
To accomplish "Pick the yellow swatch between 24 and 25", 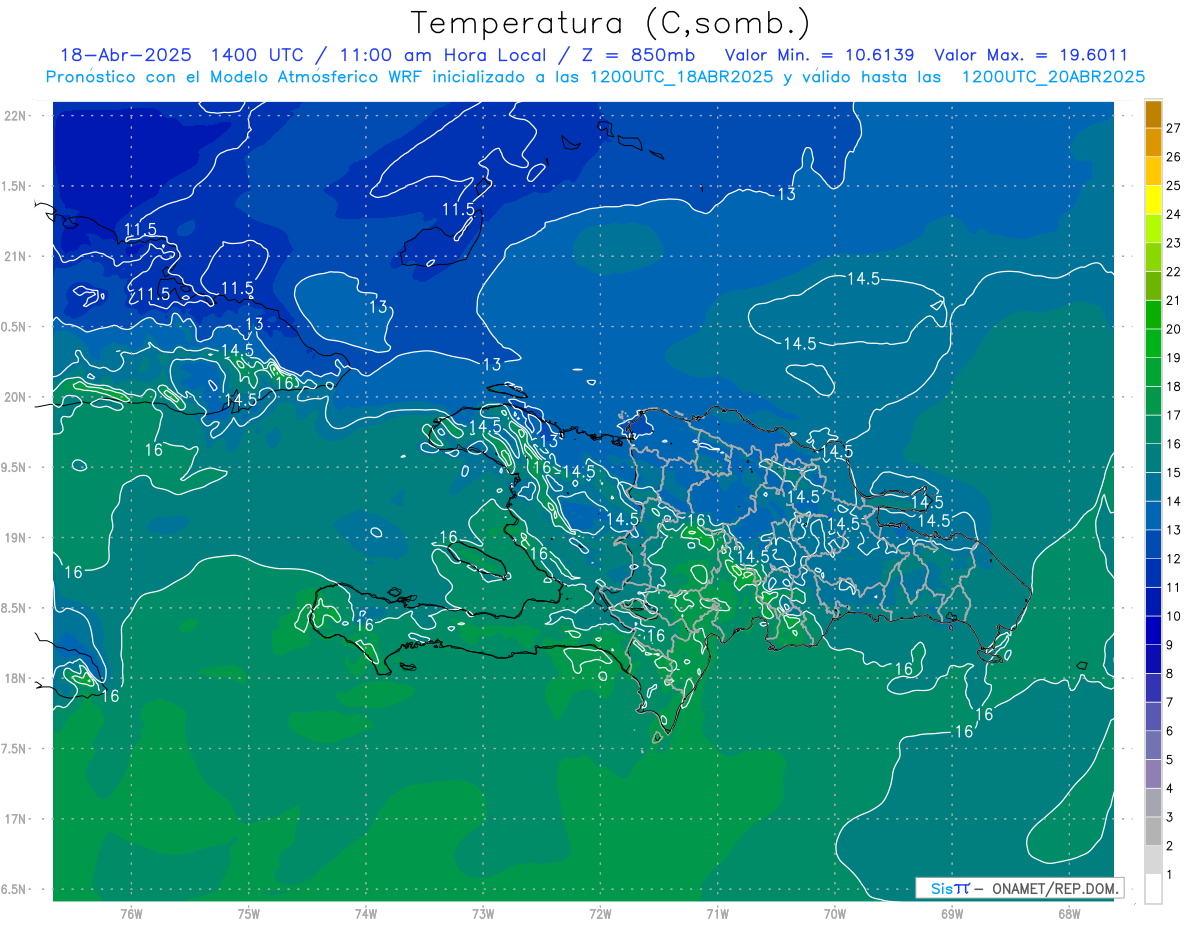I will click(x=1153, y=200).
